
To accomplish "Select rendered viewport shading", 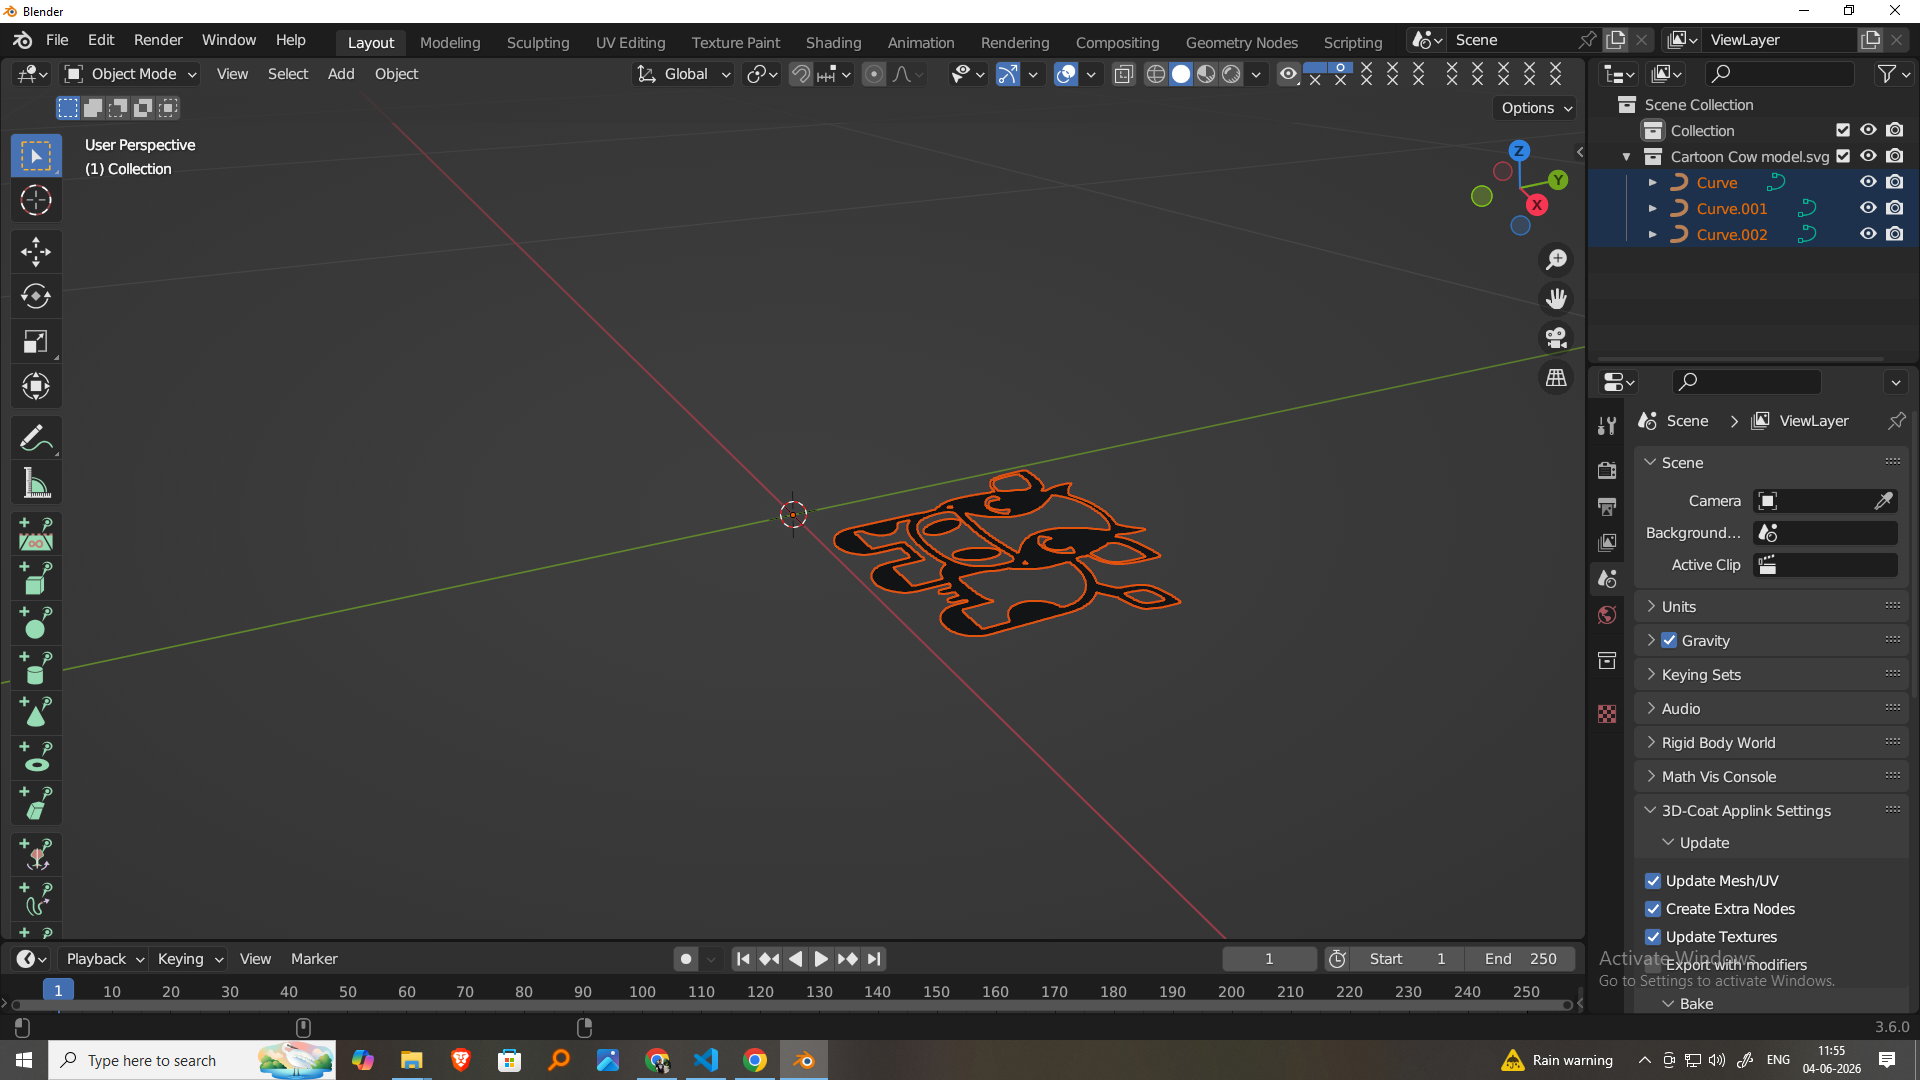I will pos(1231,74).
